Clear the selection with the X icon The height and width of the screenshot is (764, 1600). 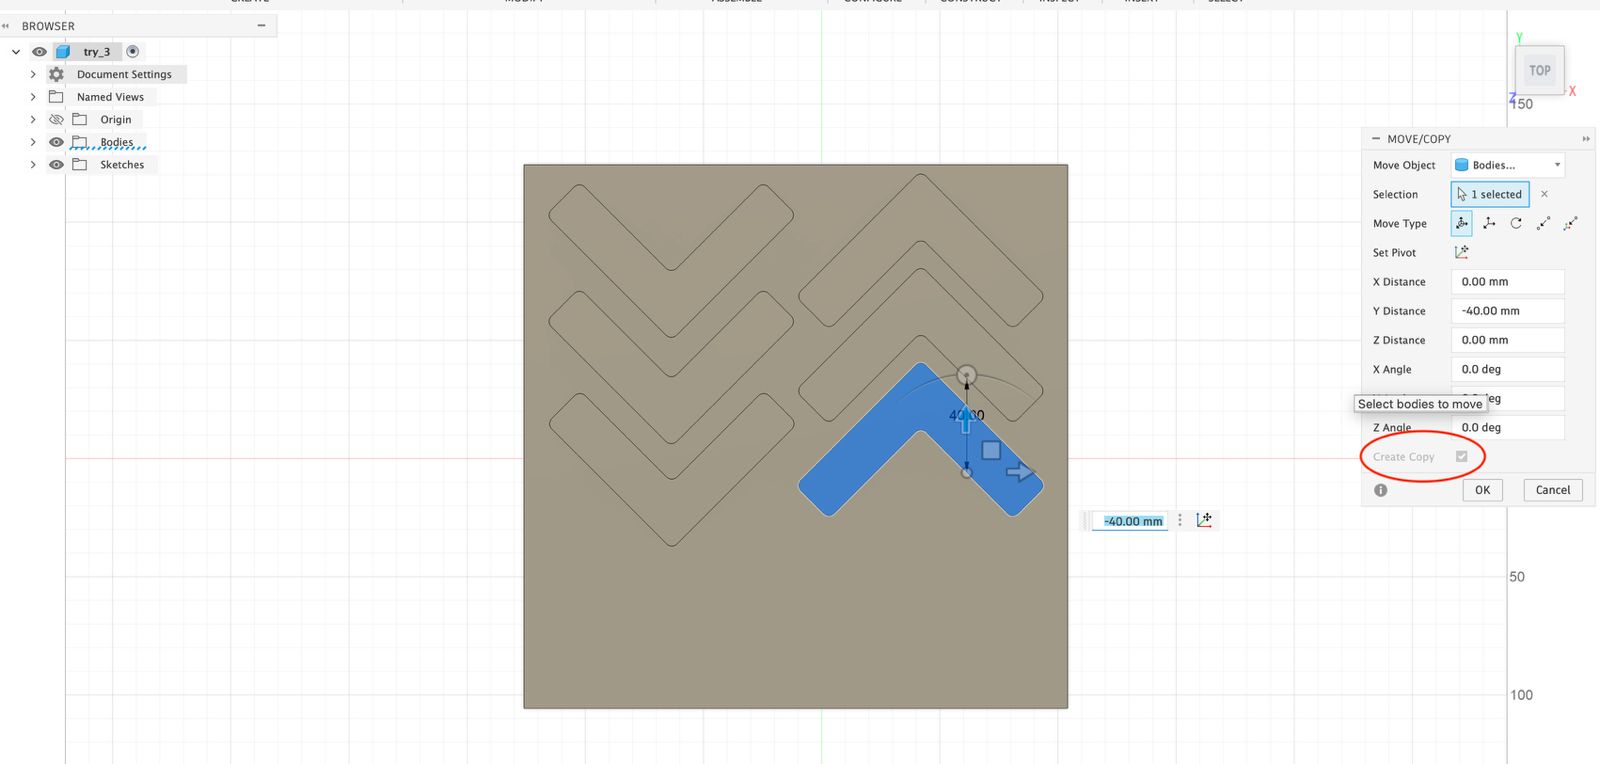point(1544,194)
